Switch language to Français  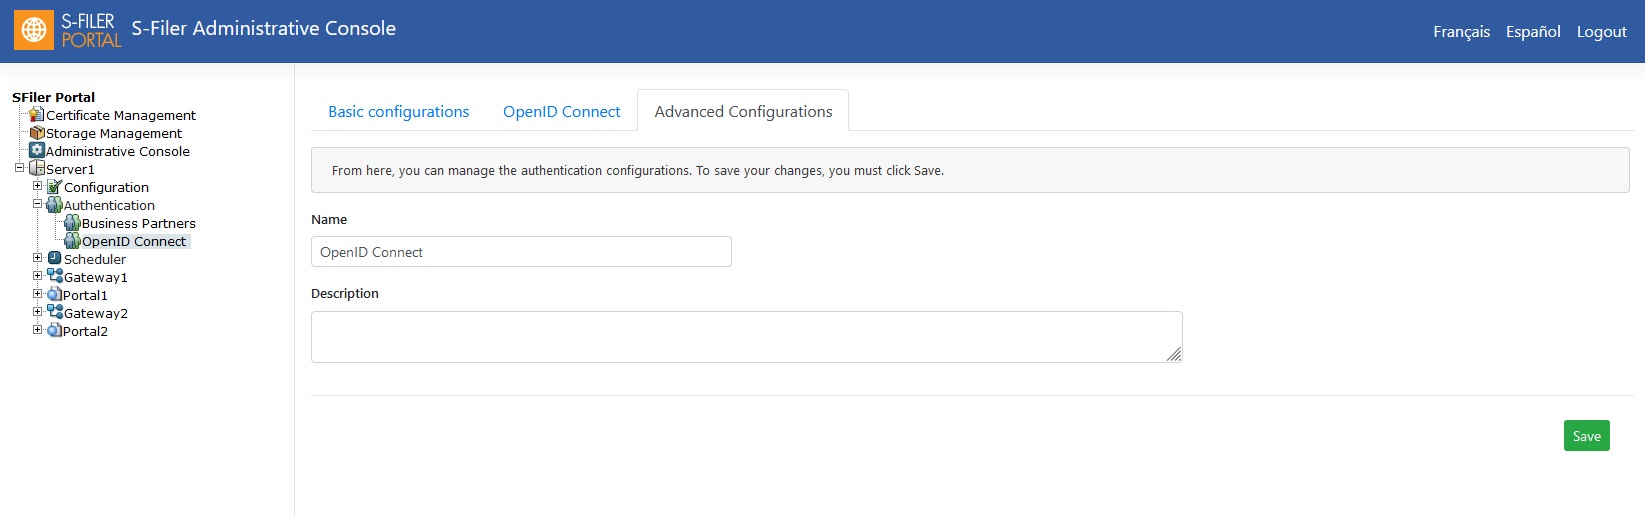[1461, 32]
